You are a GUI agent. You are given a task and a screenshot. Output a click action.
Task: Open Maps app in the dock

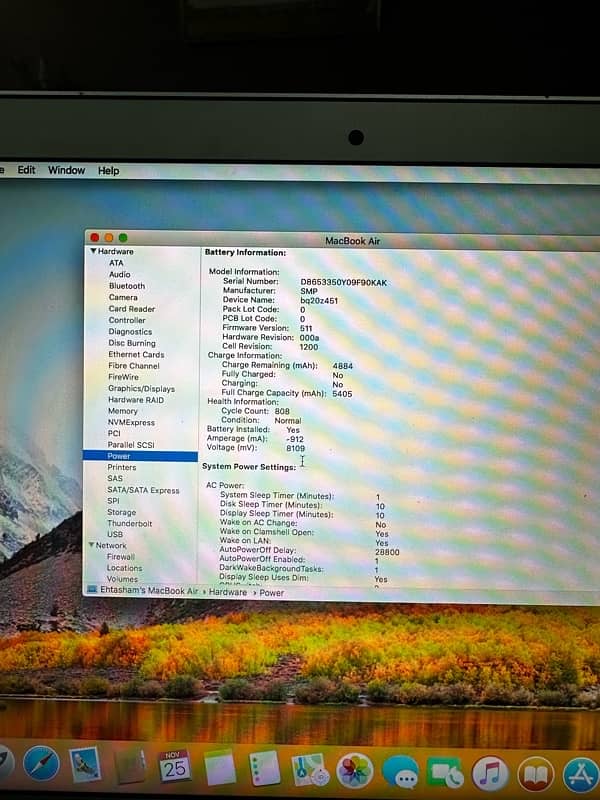pos(308,769)
